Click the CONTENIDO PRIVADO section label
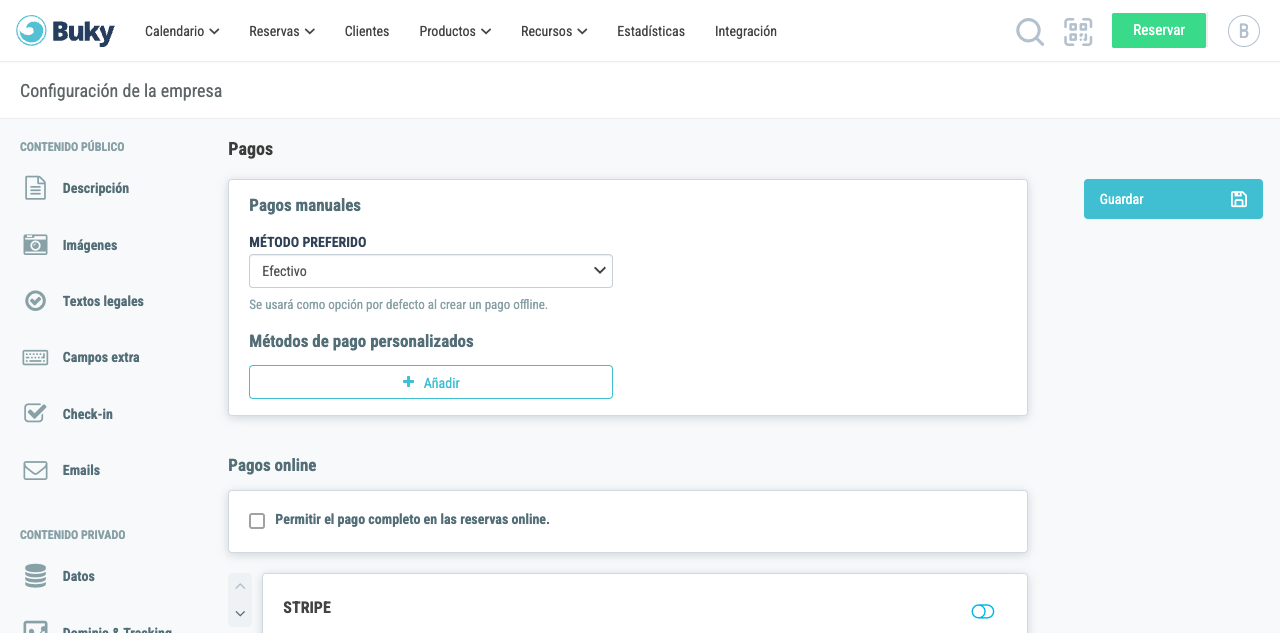 pyautogui.click(x=73, y=535)
